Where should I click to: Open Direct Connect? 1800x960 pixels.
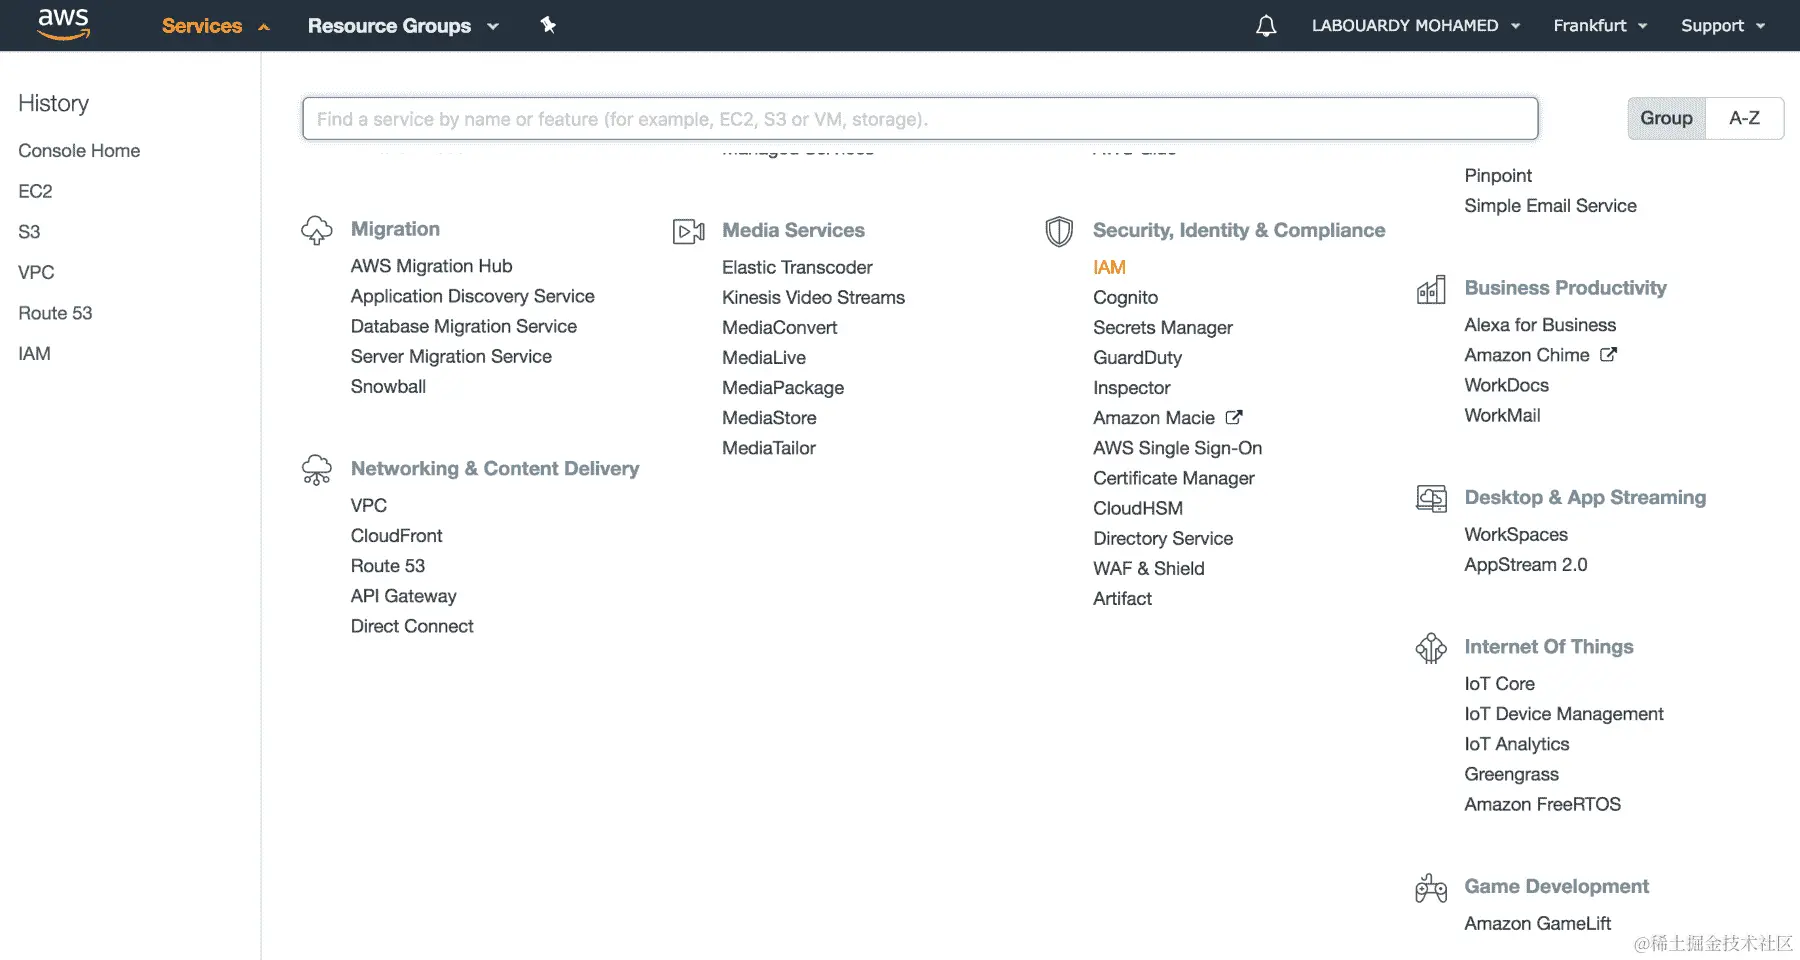click(x=412, y=626)
